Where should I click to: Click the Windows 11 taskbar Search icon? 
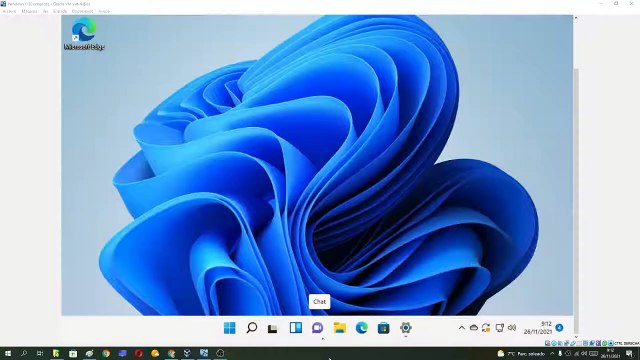(x=252, y=328)
